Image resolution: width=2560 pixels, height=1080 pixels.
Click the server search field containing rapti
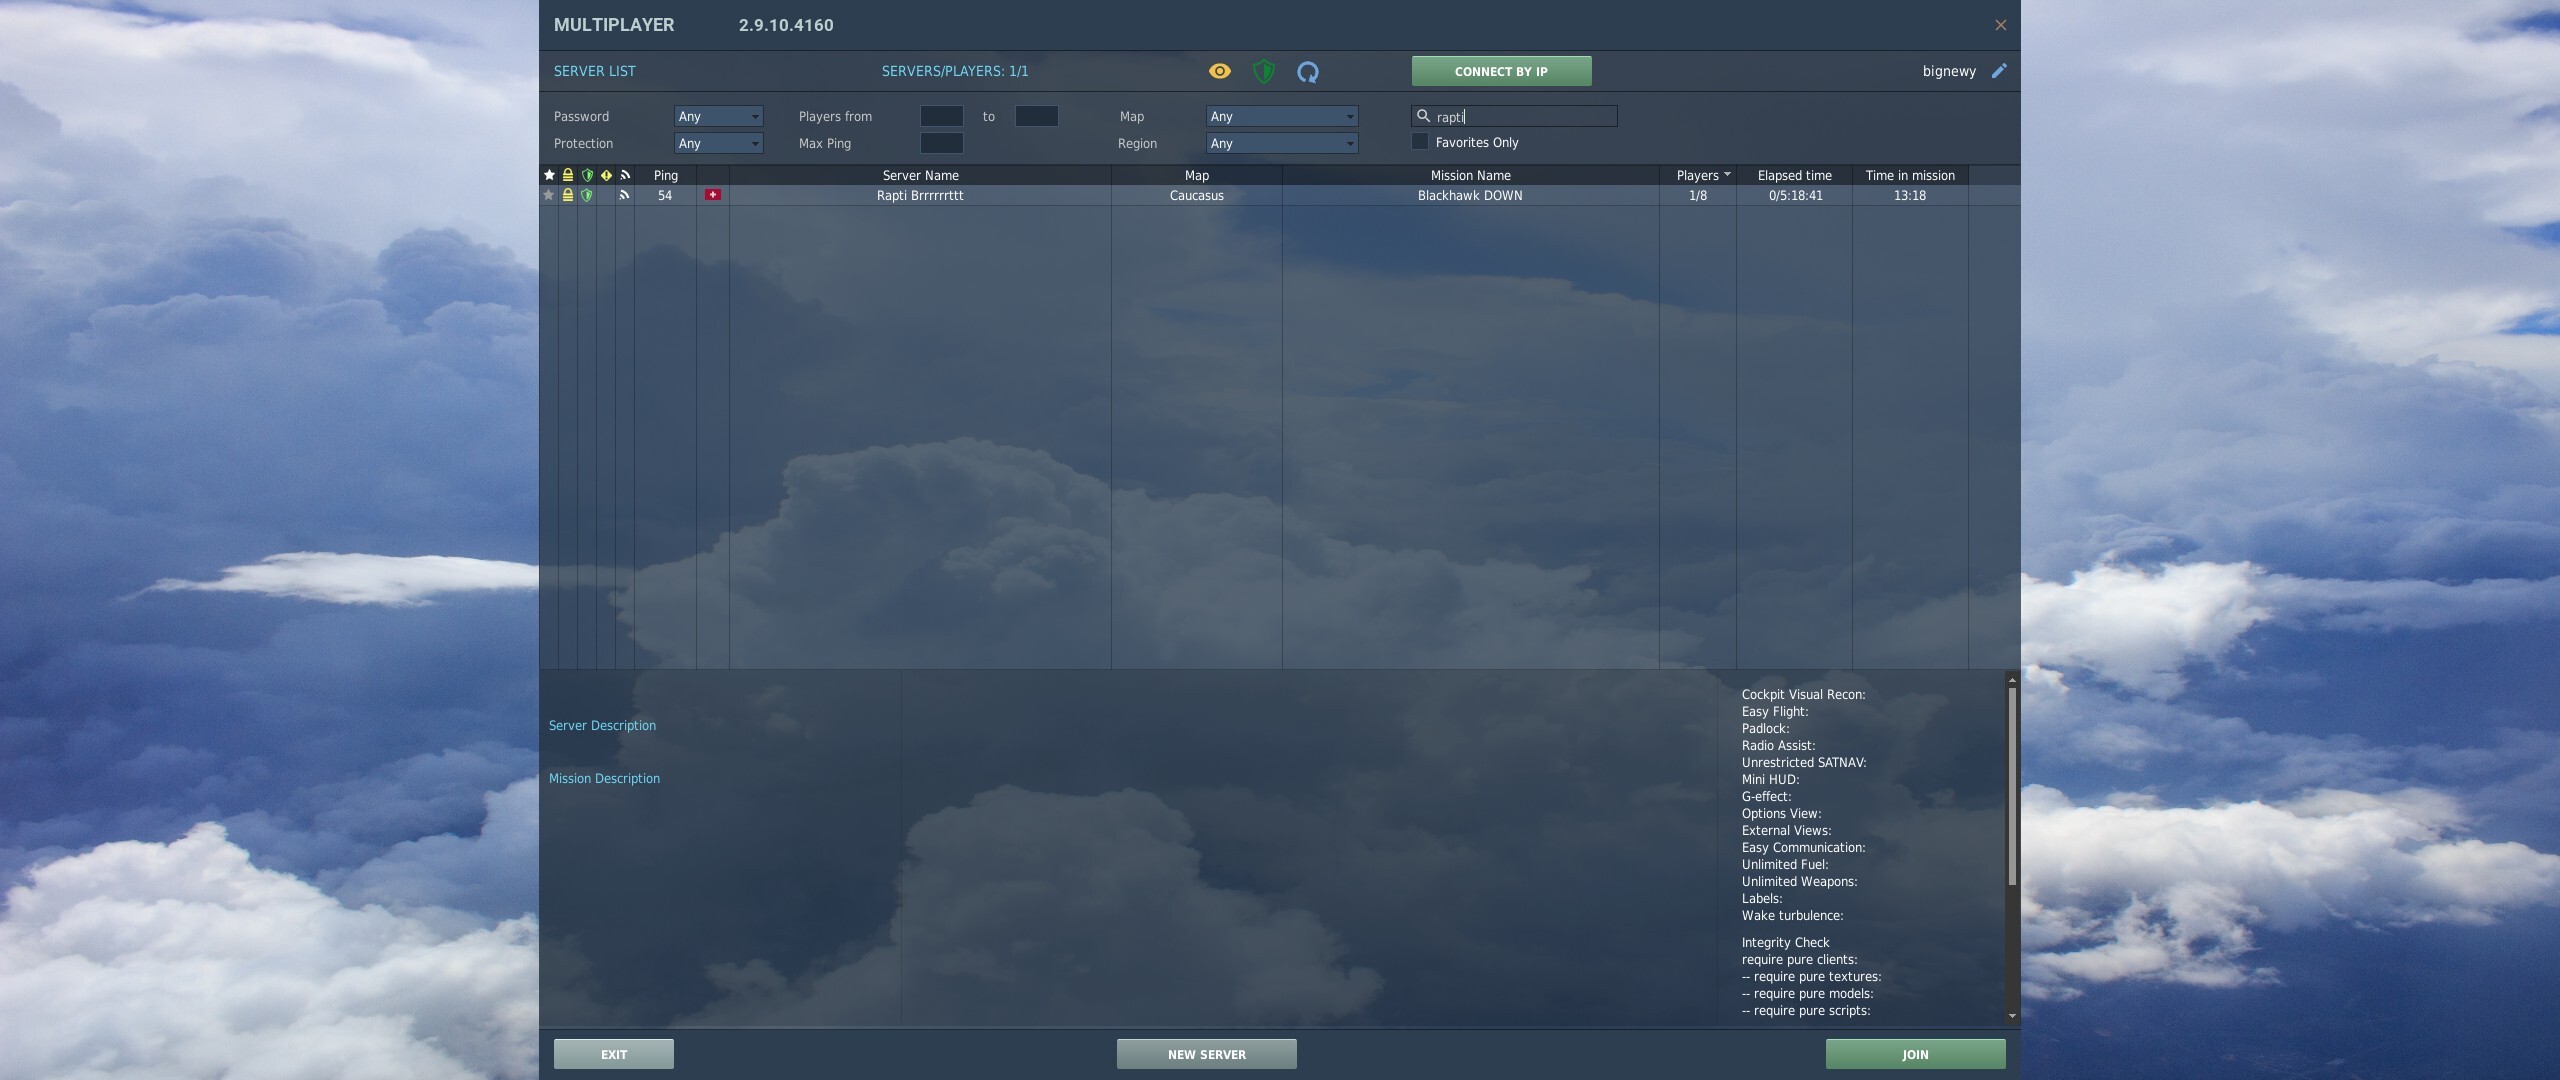pyautogui.click(x=1514, y=116)
